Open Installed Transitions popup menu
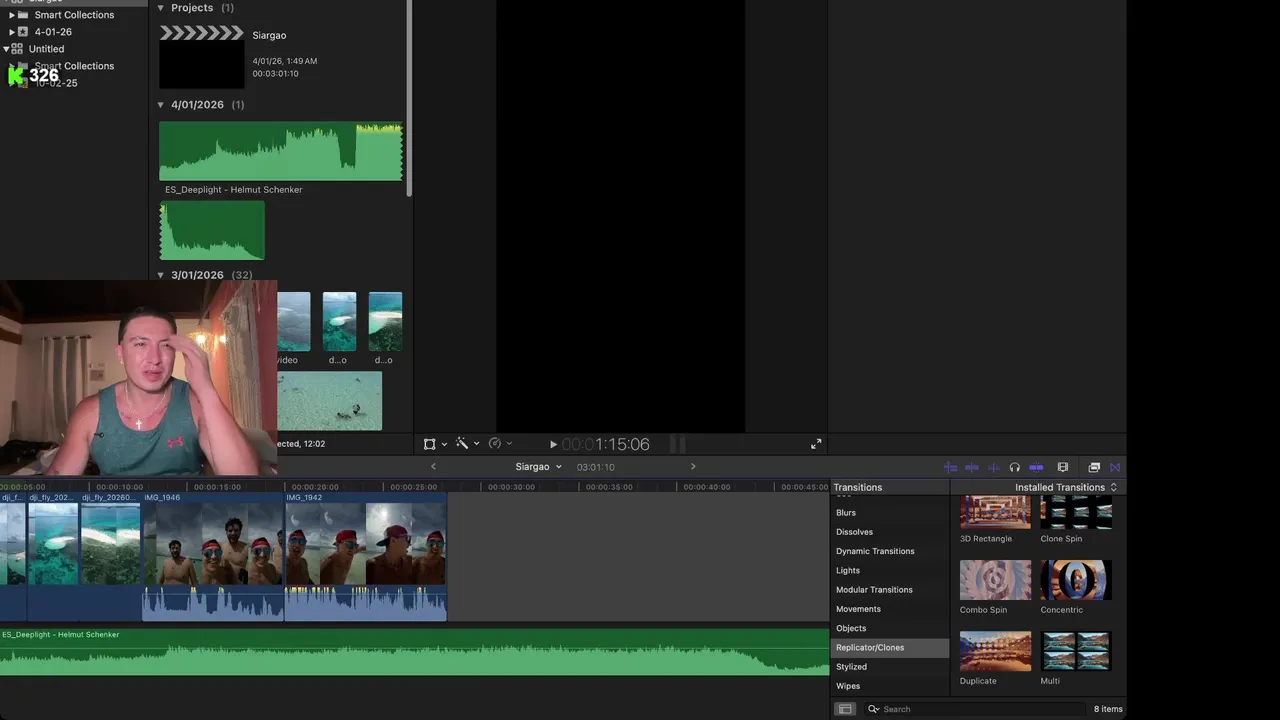 [1066, 487]
